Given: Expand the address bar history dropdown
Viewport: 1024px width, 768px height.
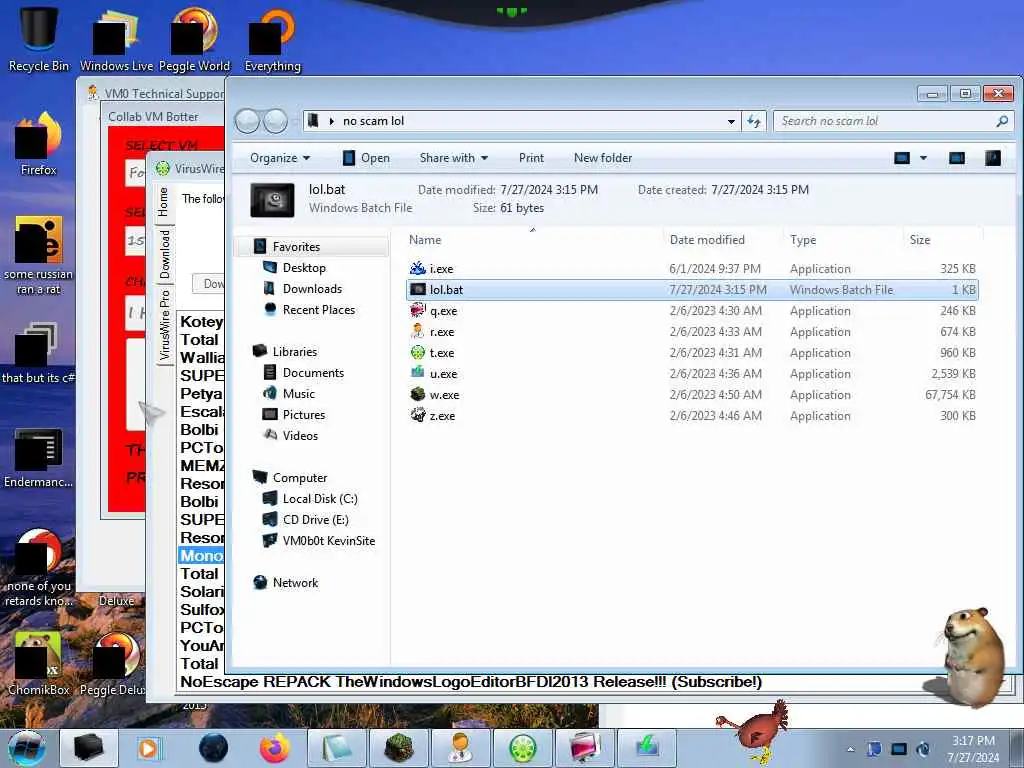Looking at the screenshot, I should [x=731, y=121].
